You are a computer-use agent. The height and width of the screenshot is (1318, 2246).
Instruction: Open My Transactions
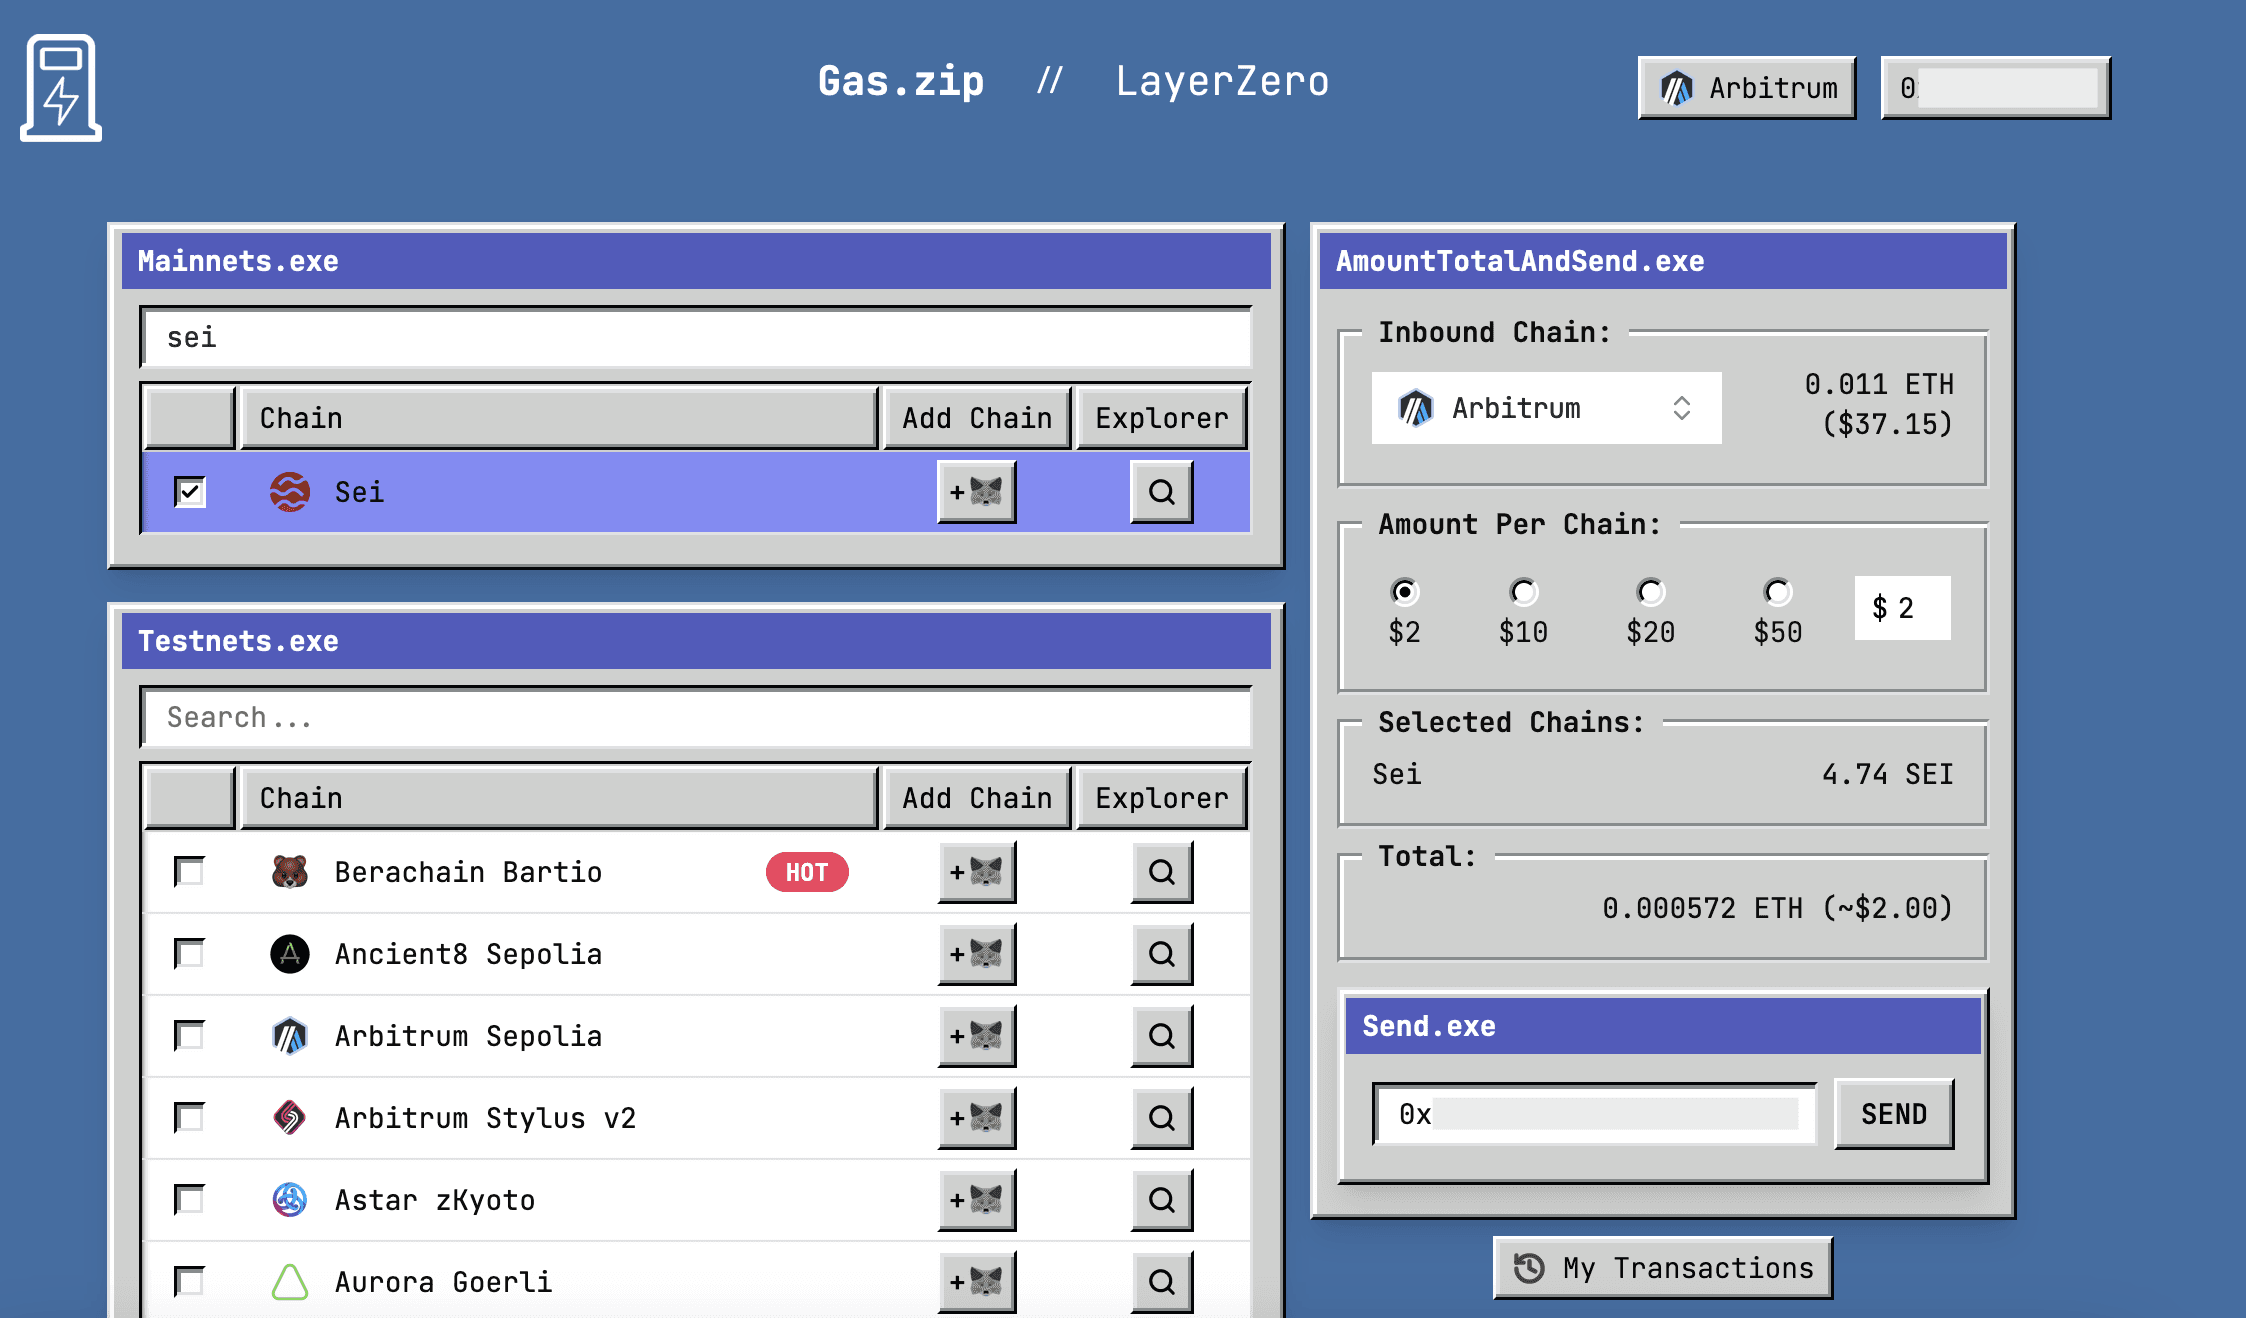point(1663,1268)
